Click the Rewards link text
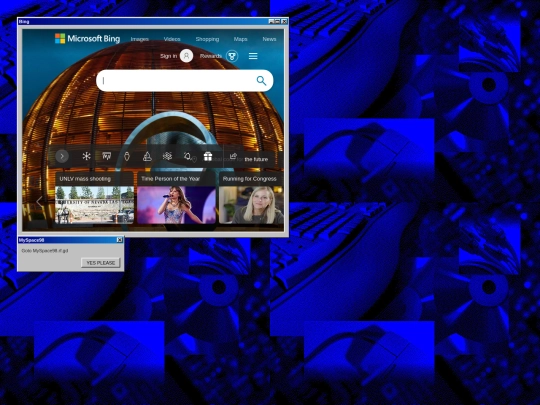 (211, 56)
